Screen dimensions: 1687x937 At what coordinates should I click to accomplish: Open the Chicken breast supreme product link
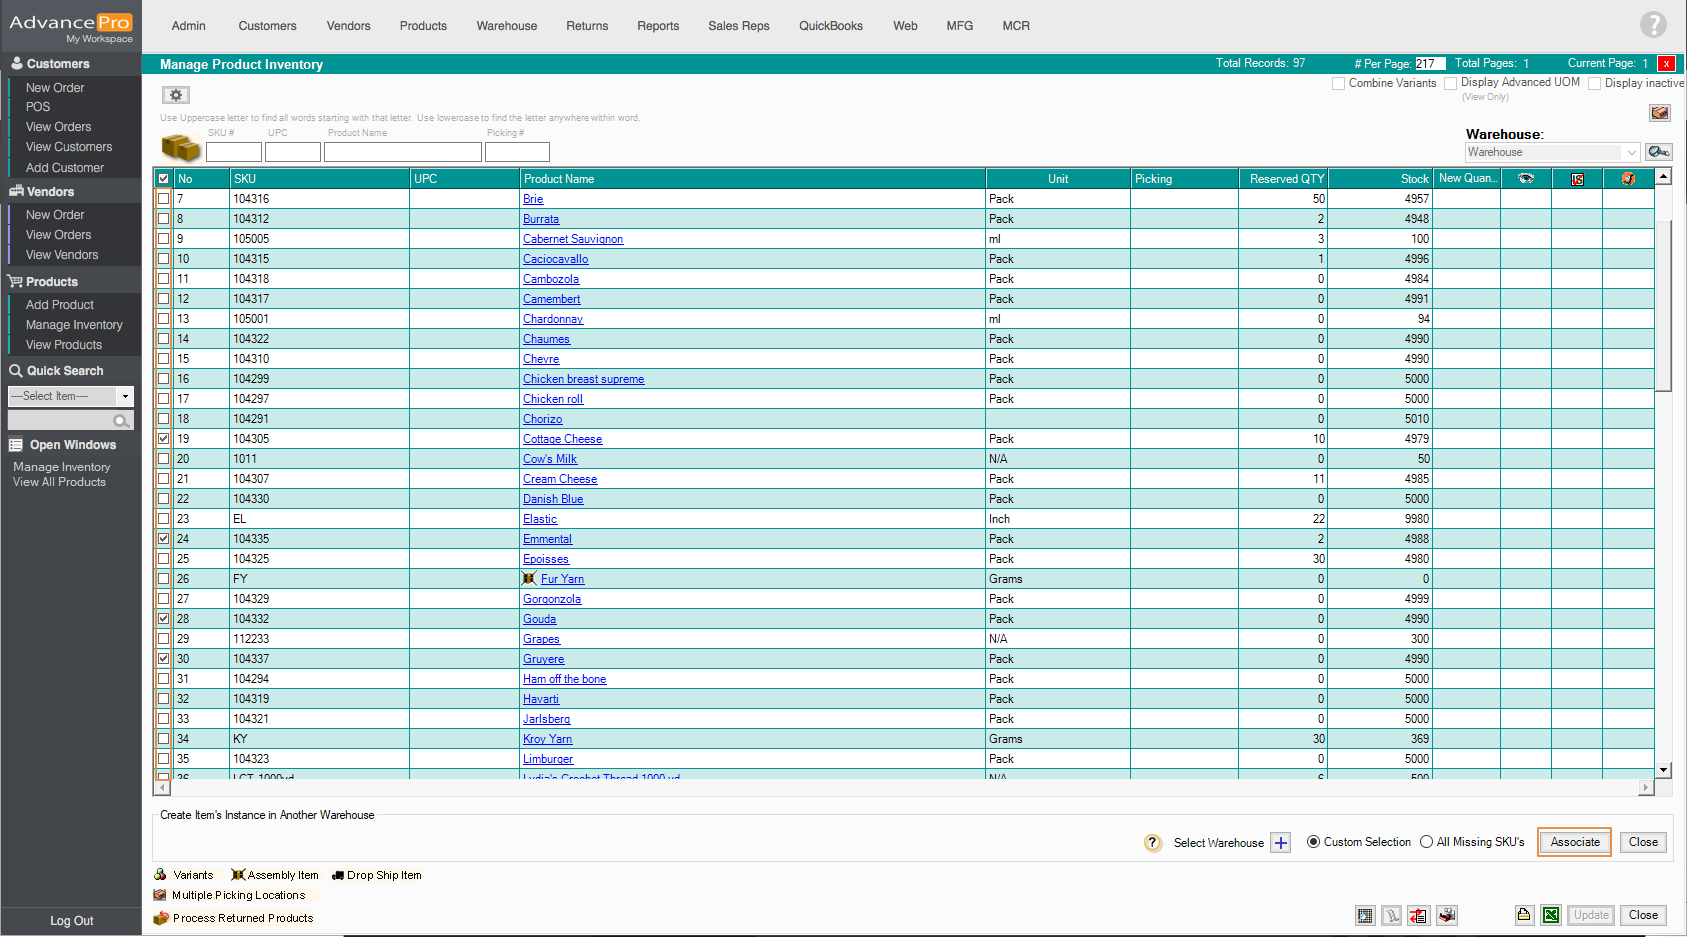(x=583, y=379)
